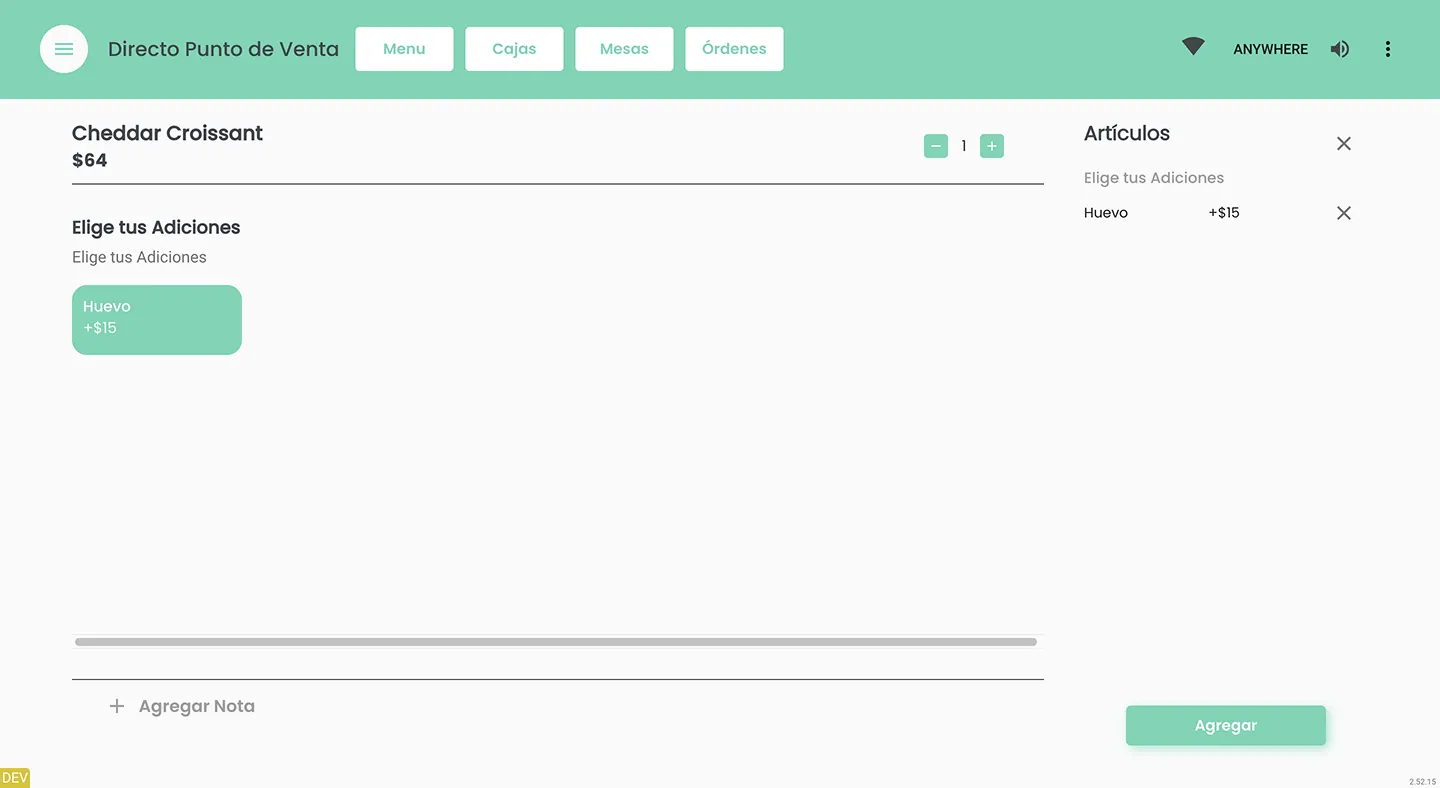Open the Menu tab
The height and width of the screenshot is (788, 1440).
404,49
